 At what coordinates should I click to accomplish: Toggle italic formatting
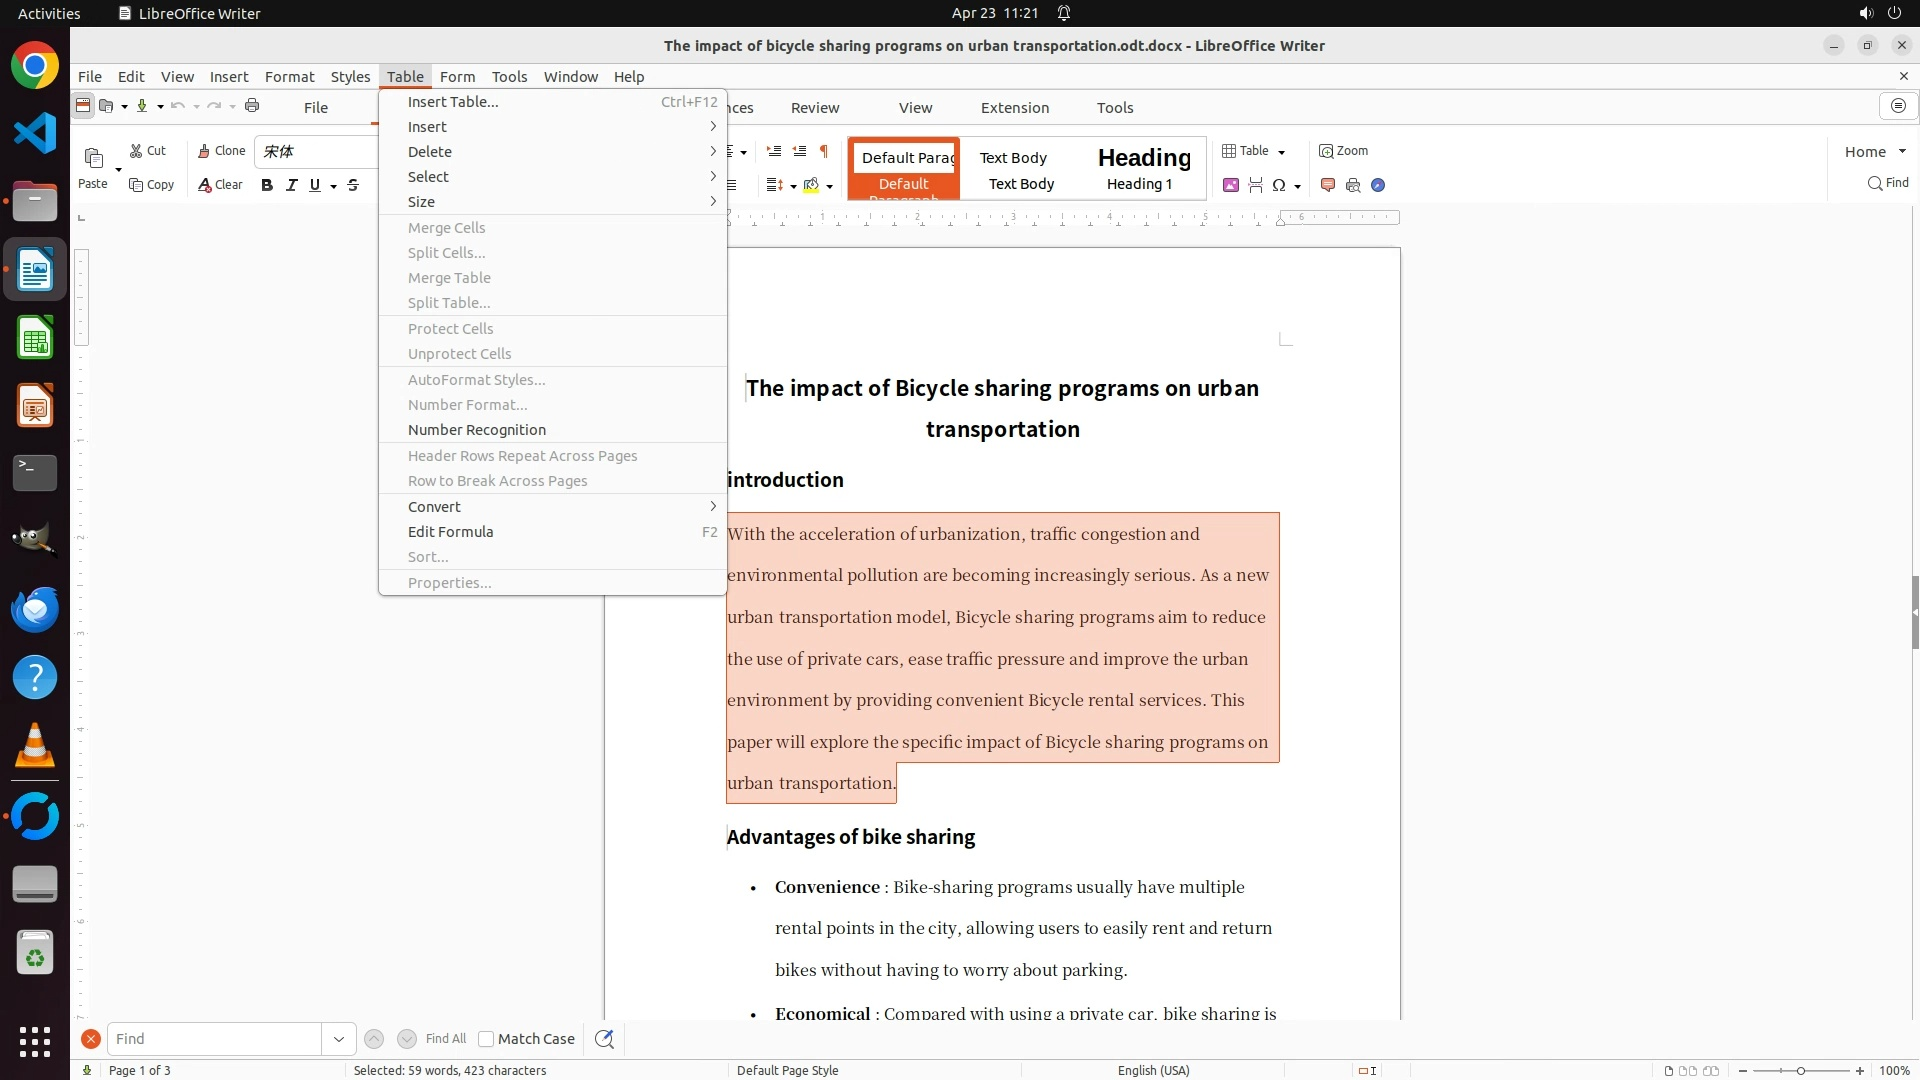292,185
